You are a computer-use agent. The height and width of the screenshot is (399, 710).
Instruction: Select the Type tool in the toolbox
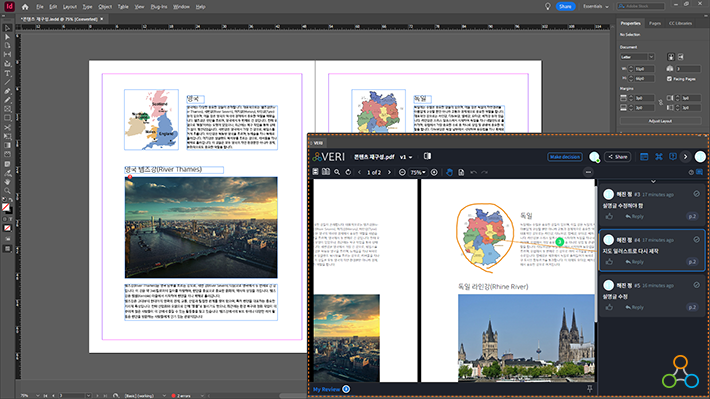pos(7,73)
